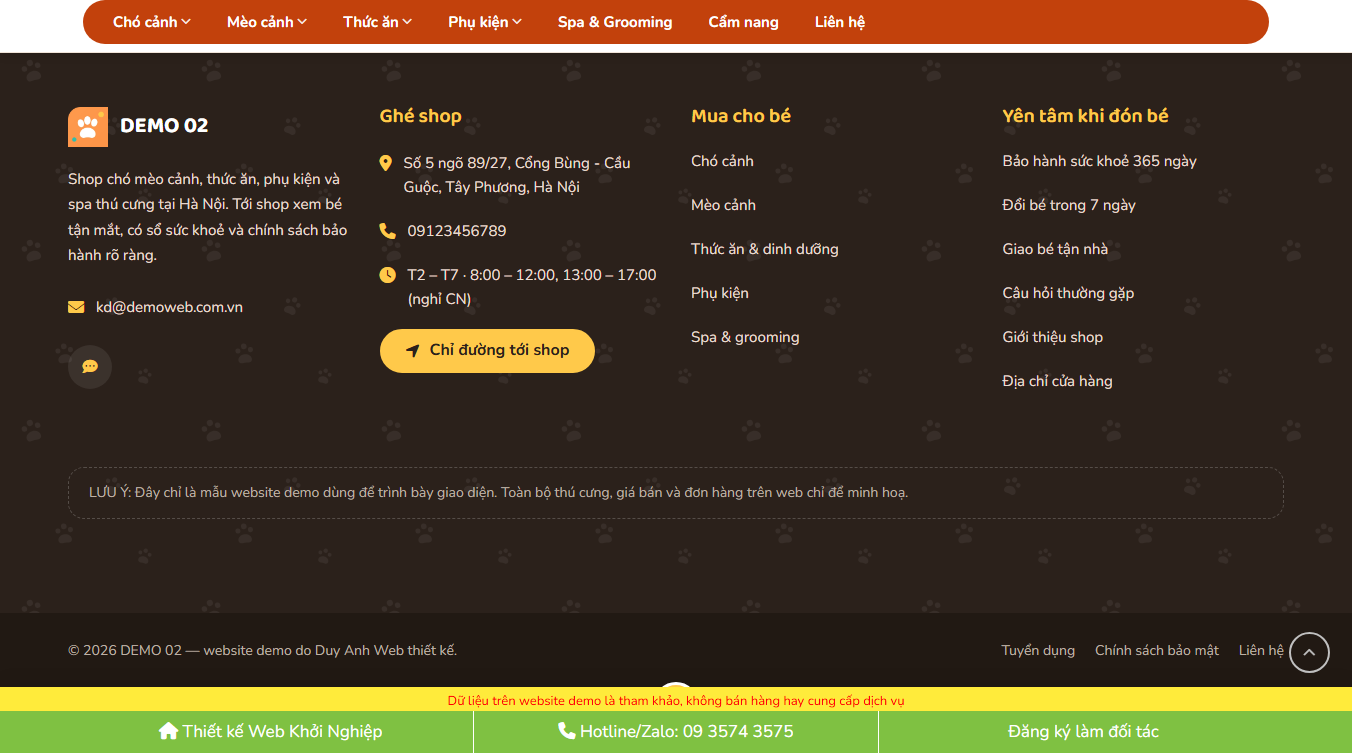Click the address text Số 5 ngõ 89/27
Screen dimensions: 1352x753
tap(517, 175)
